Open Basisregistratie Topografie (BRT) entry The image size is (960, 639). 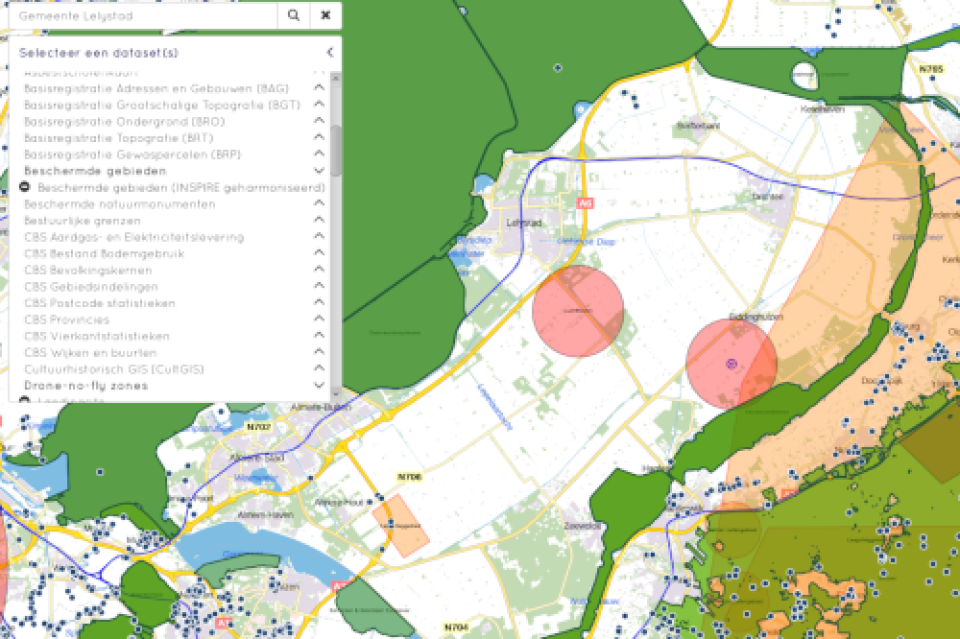(118, 138)
